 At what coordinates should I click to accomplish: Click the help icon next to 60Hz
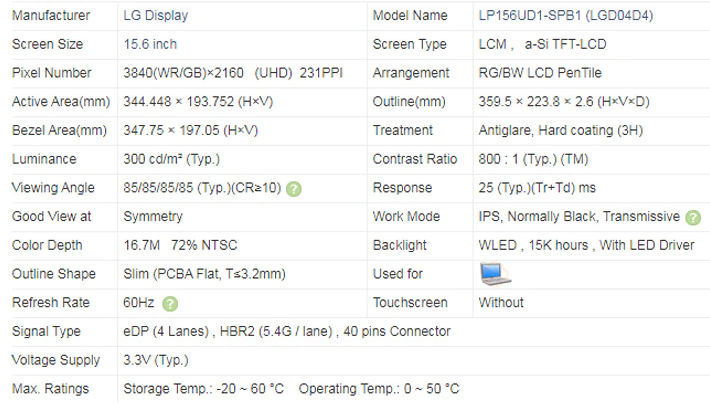point(170,304)
